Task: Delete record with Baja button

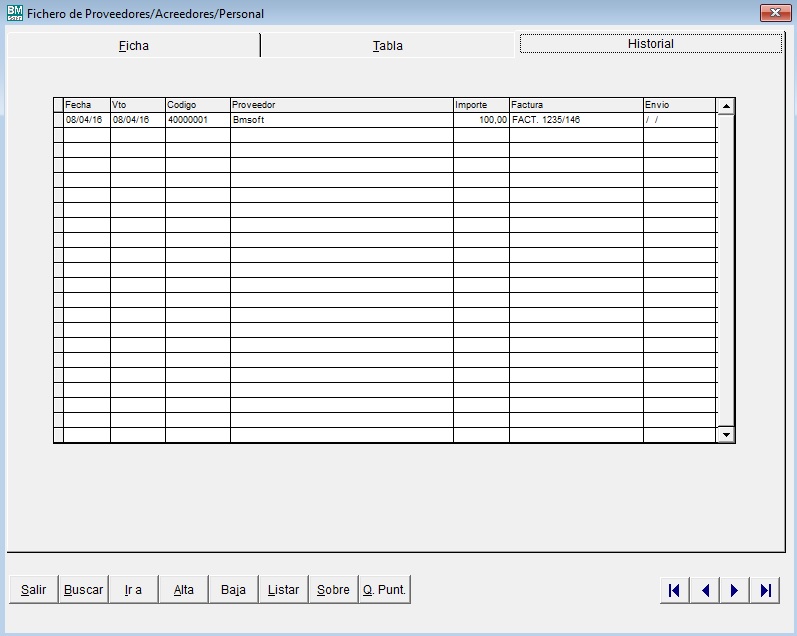Action: click(233, 590)
